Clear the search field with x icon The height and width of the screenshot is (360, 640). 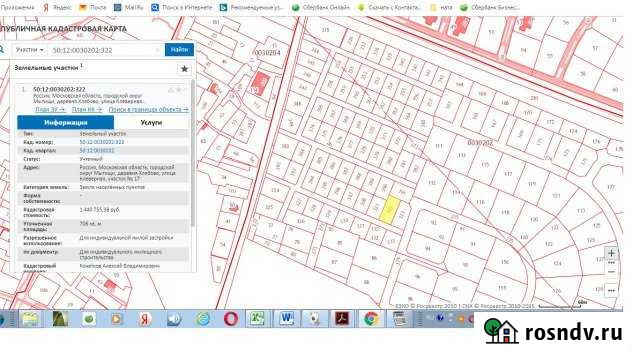pos(158,50)
